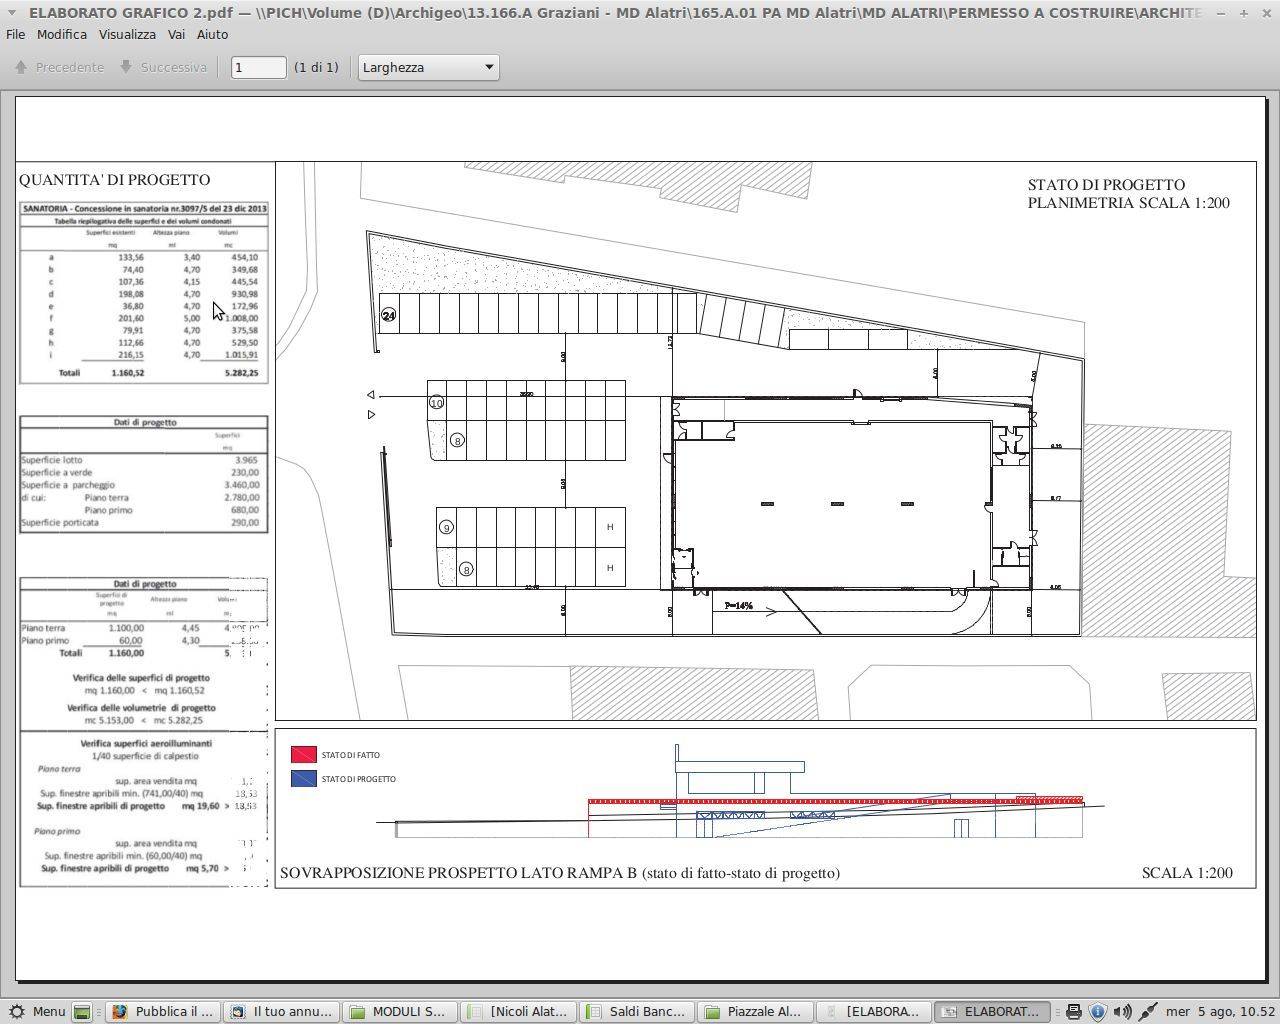Switch to Firefox 'Pubblica il ...' window
The width and height of the screenshot is (1280, 1024).
click(162, 1011)
